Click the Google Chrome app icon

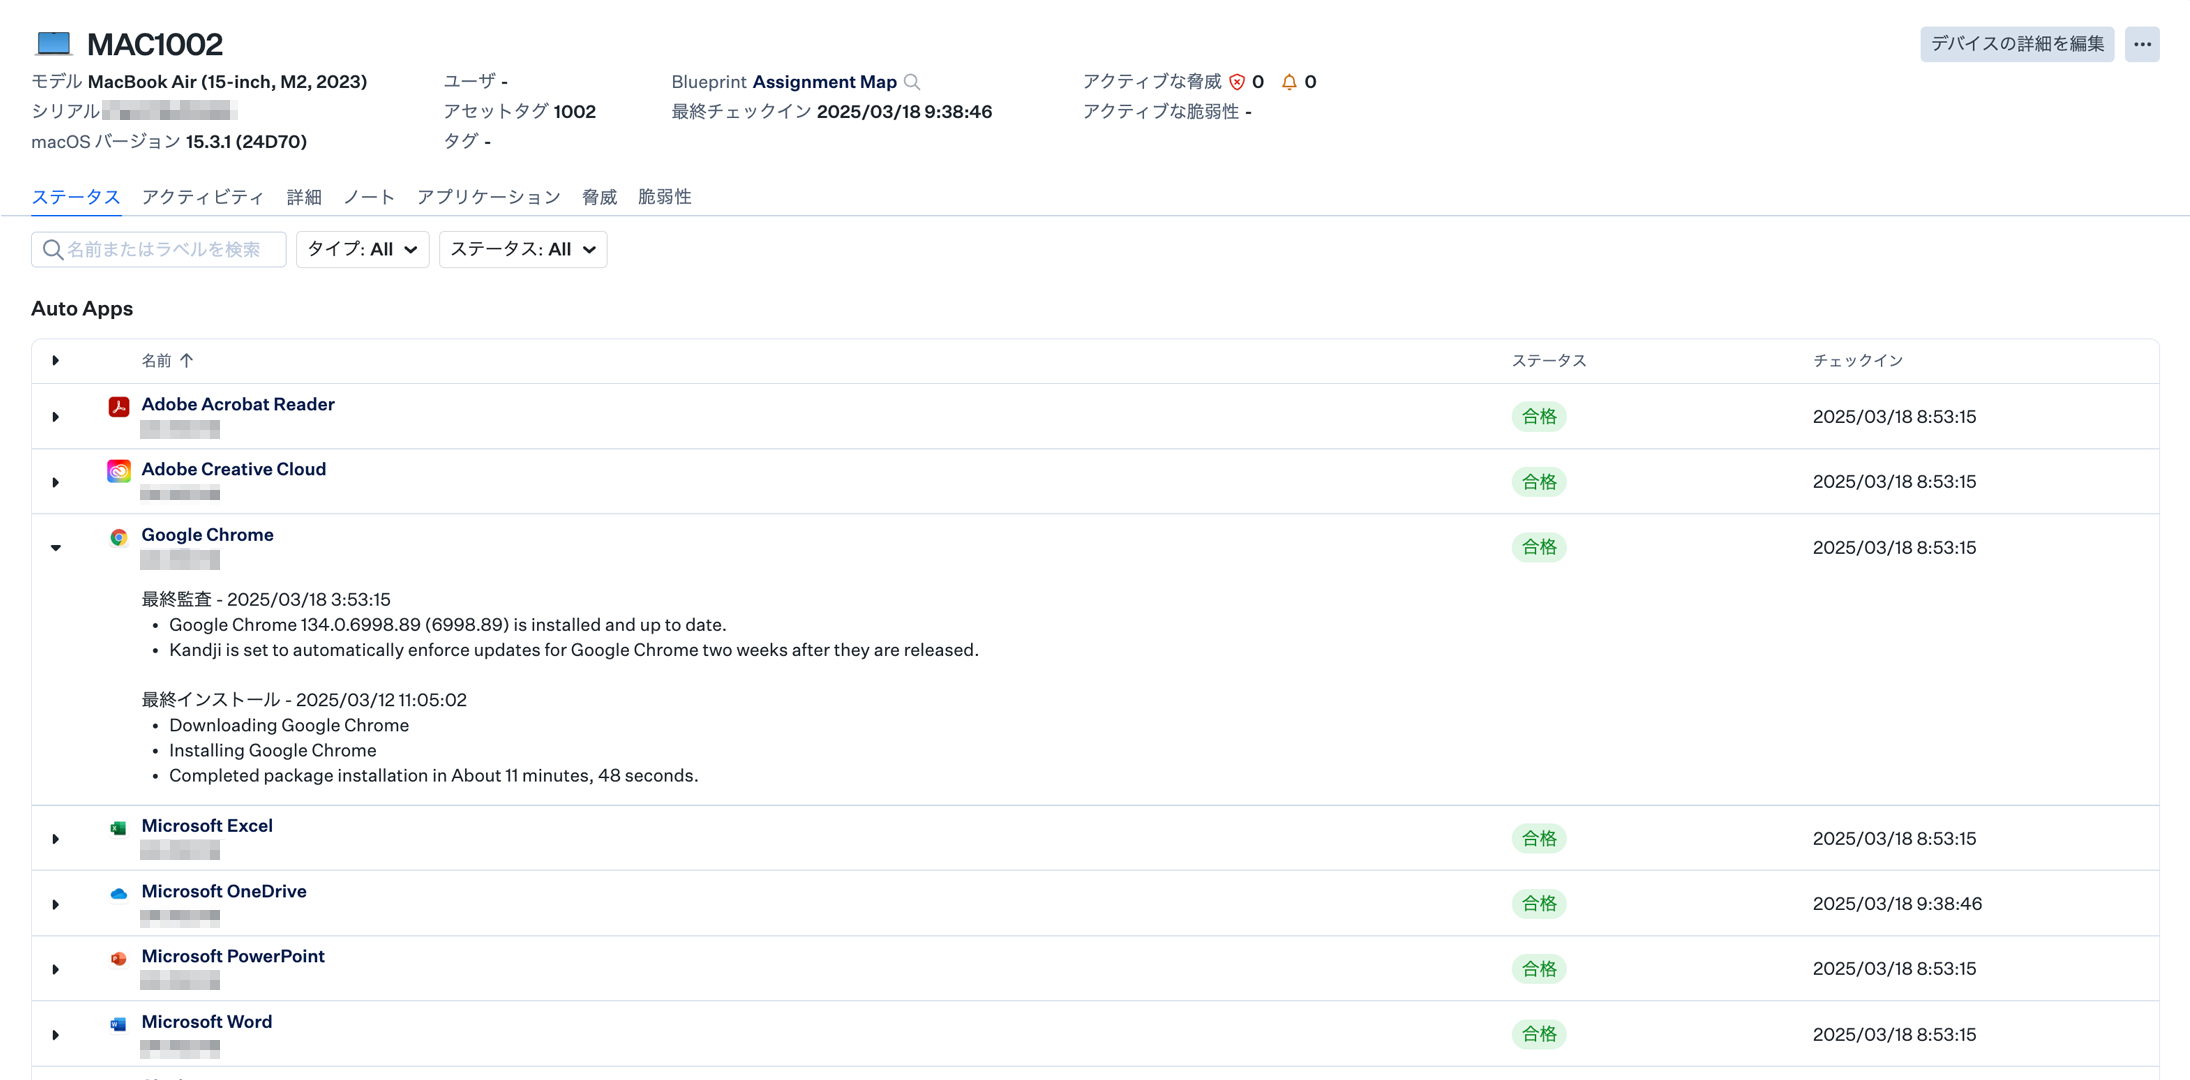point(119,537)
